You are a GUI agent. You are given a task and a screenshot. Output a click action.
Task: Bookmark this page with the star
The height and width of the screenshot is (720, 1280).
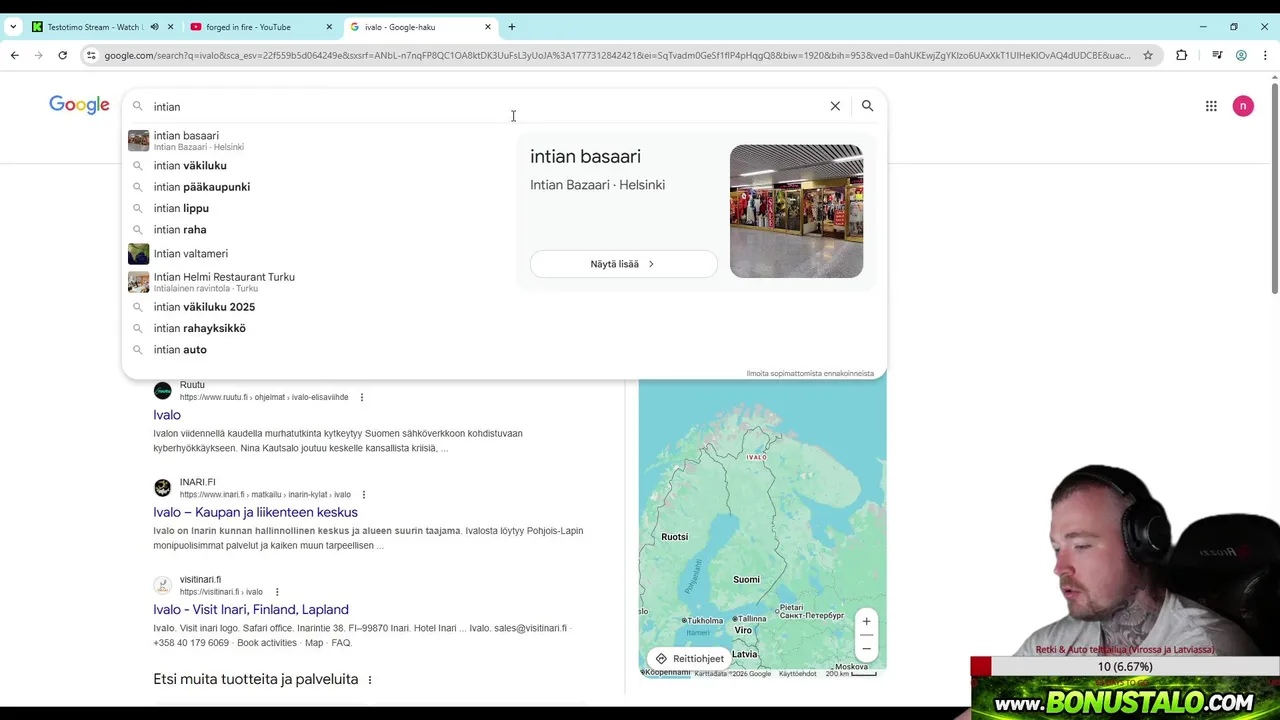click(1148, 55)
